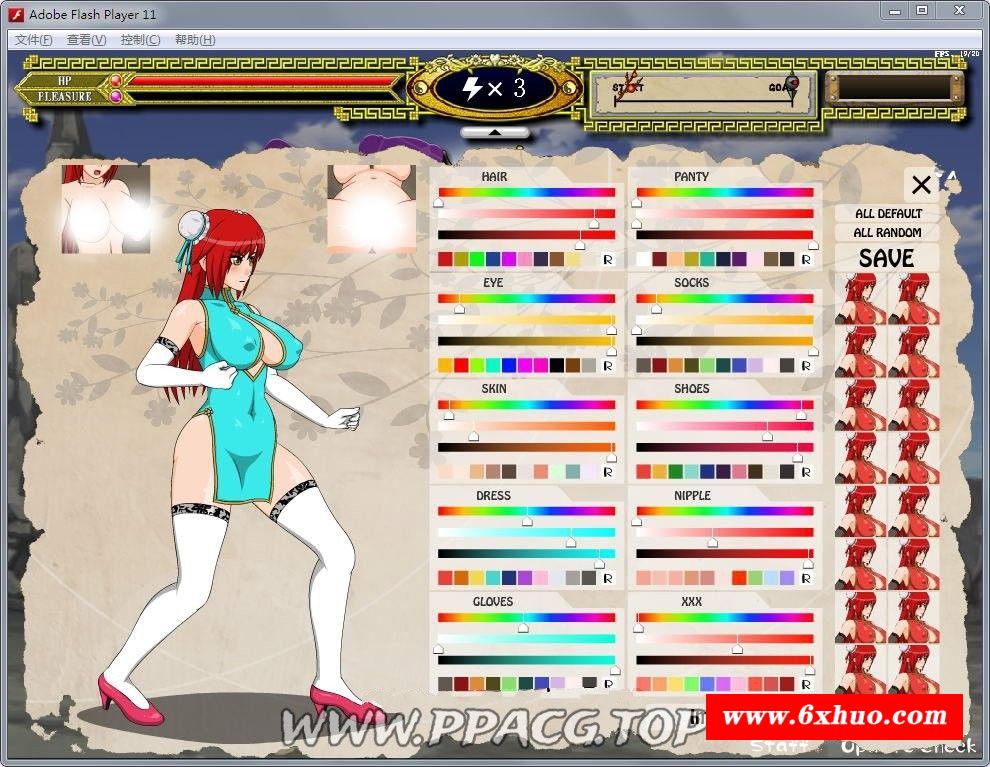This screenshot has height=767, width=990.
Task: Open the 查看(V) menu
Action: 86,40
